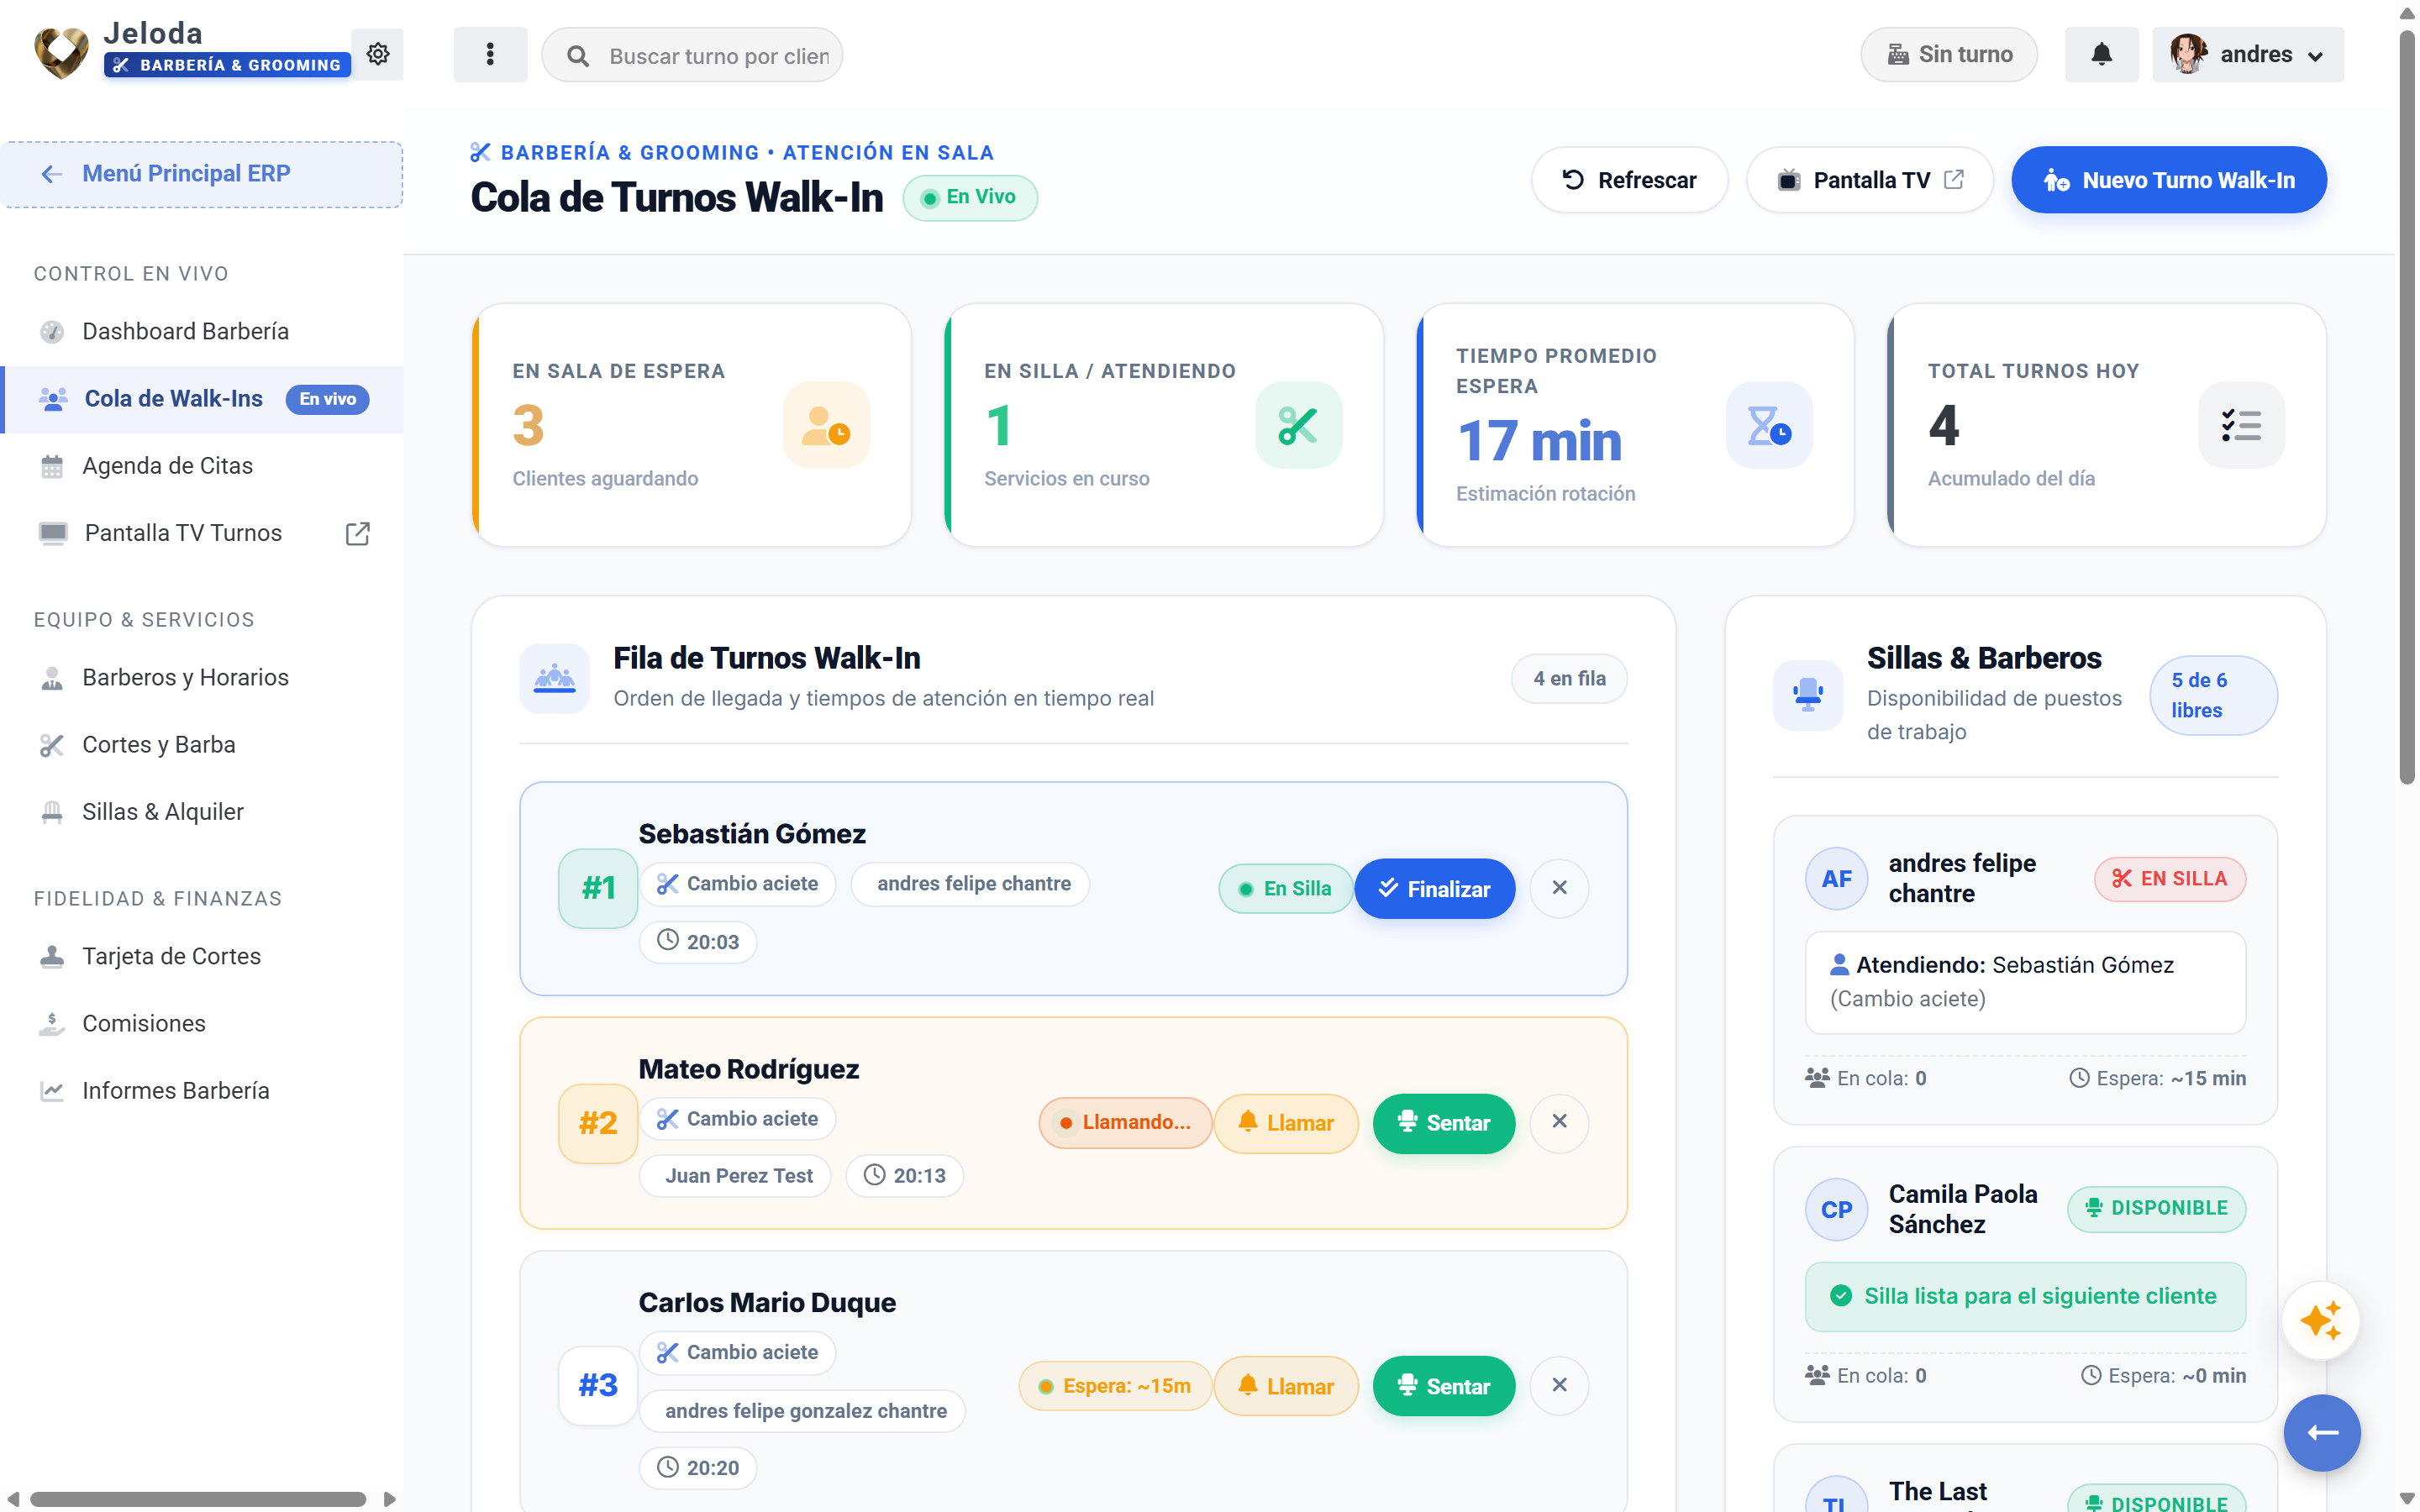Image resolution: width=2420 pixels, height=1512 pixels.
Task: Click the Refrescar button
Action: tap(1629, 180)
